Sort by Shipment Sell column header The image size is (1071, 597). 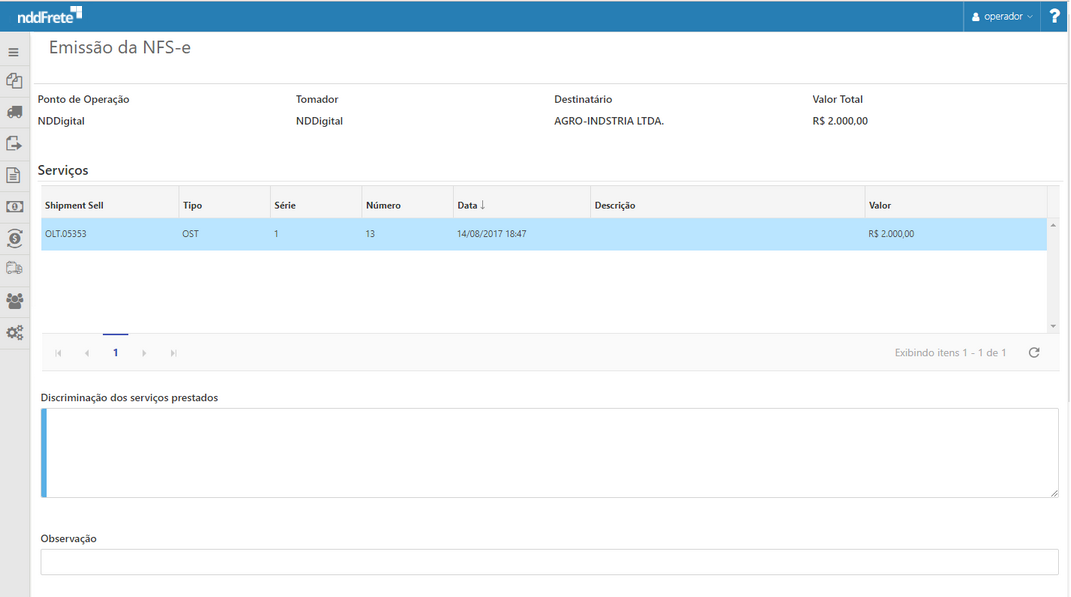[74, 205]
